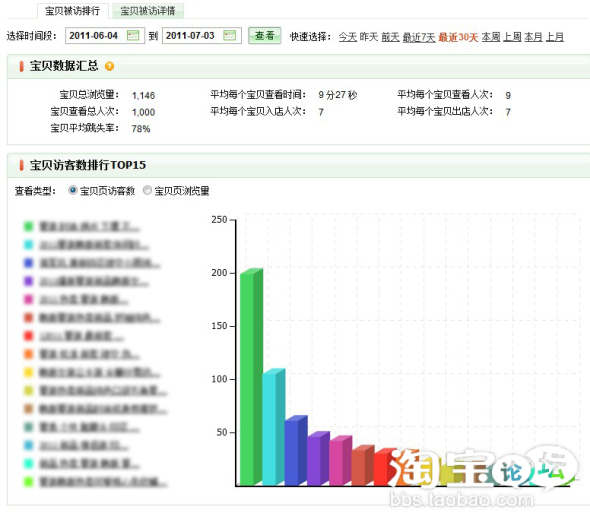Click the 宝贝总浏览量 value 1,146
Image resolution: width=590 pixels, height=513 pixels.
click(x=143, y=96)
